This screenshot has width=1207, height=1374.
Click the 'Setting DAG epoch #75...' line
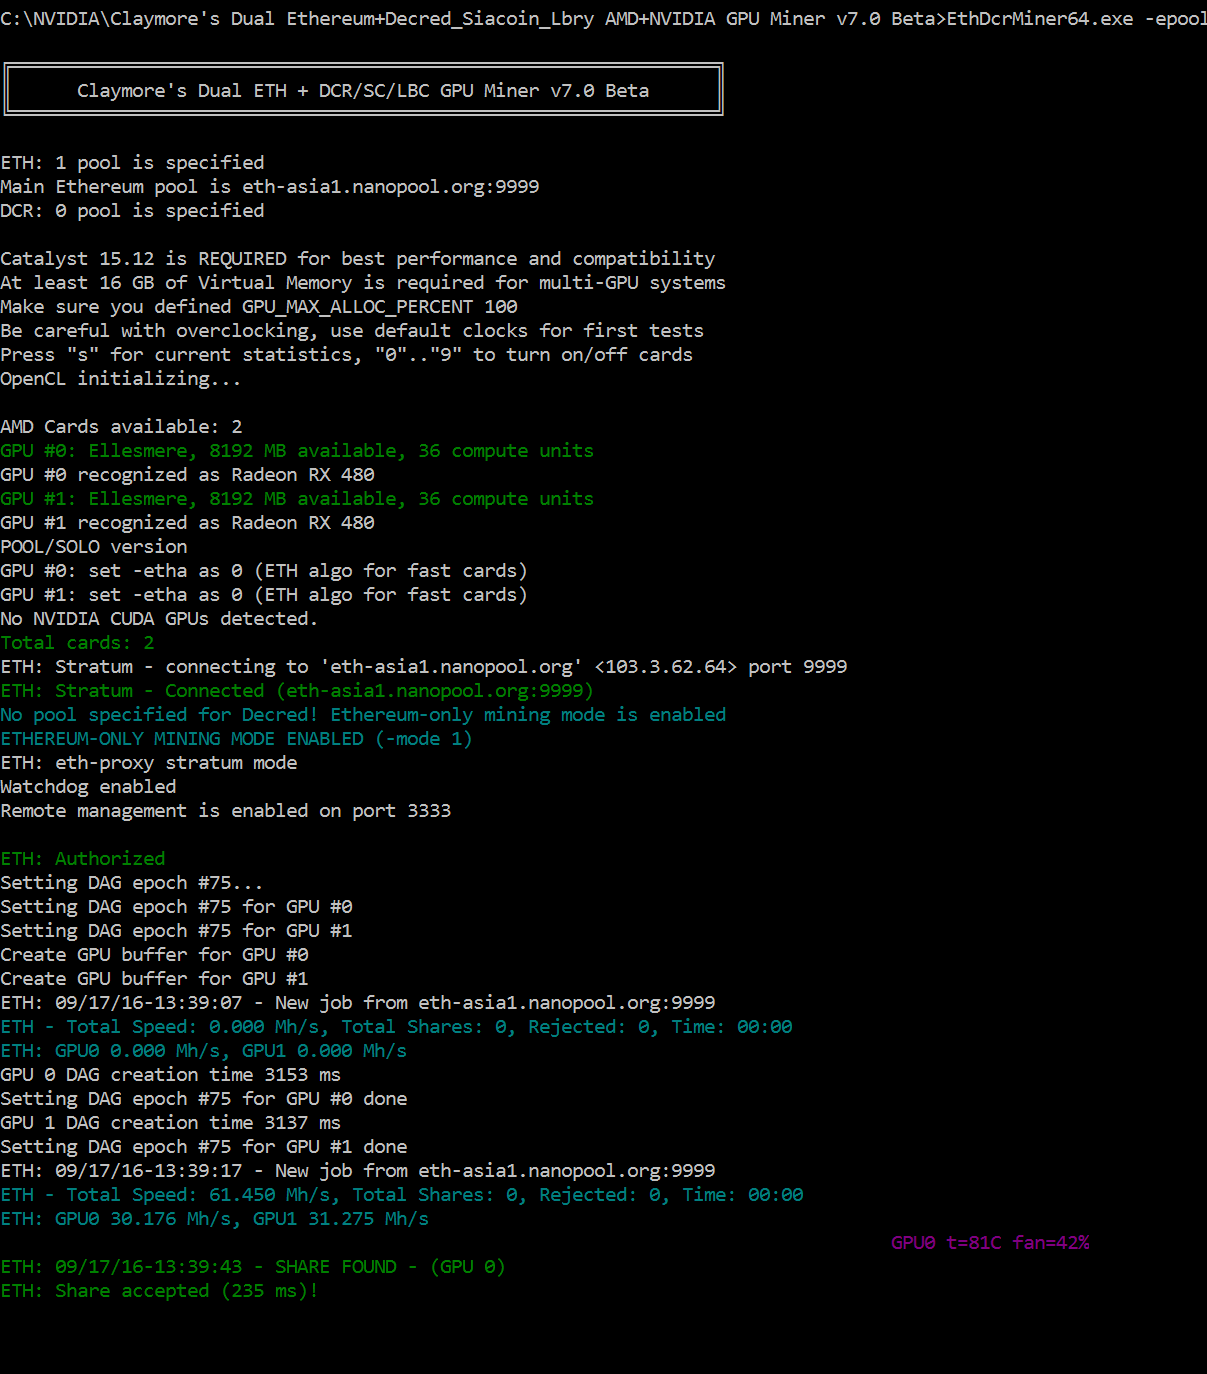pyautogui.click(x=132, y=883)
